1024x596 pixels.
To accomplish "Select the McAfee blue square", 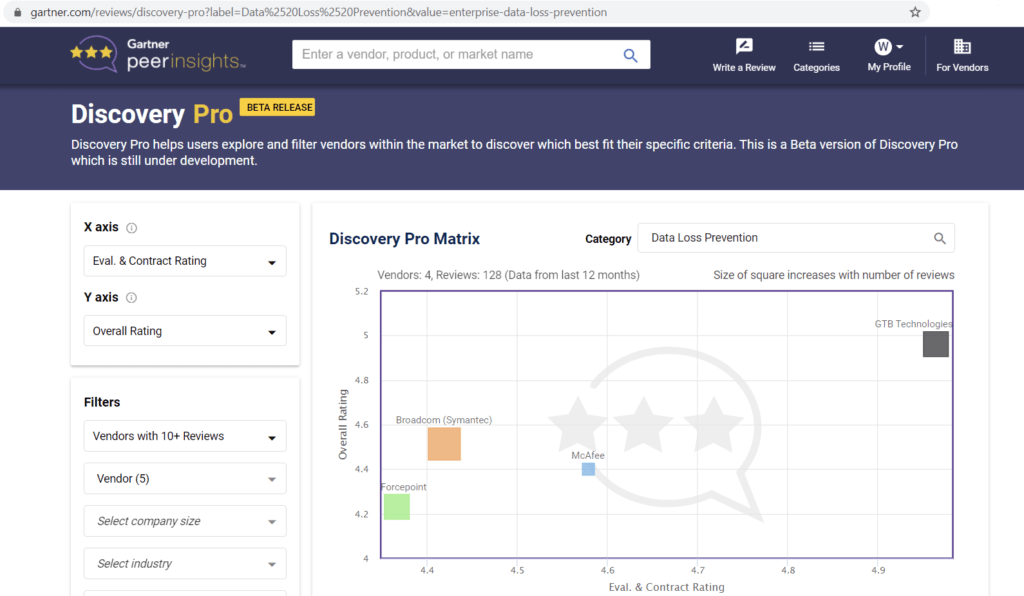I will [x=588, y=469].
